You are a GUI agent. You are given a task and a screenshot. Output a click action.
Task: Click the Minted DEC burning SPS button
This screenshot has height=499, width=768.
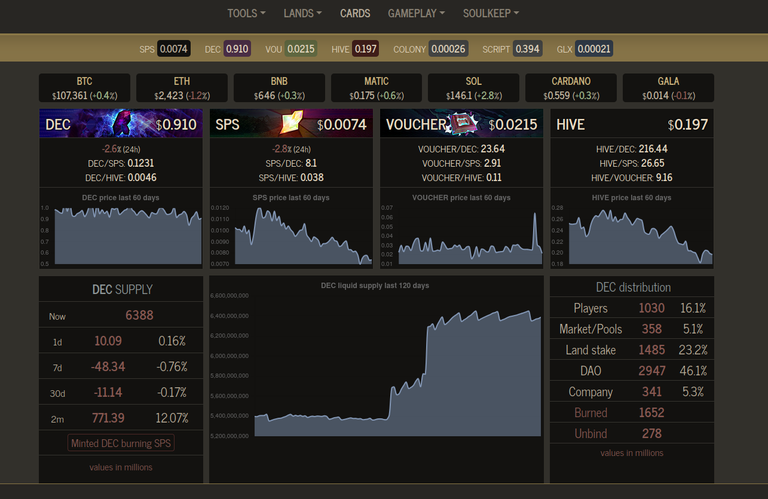point(121,443)
